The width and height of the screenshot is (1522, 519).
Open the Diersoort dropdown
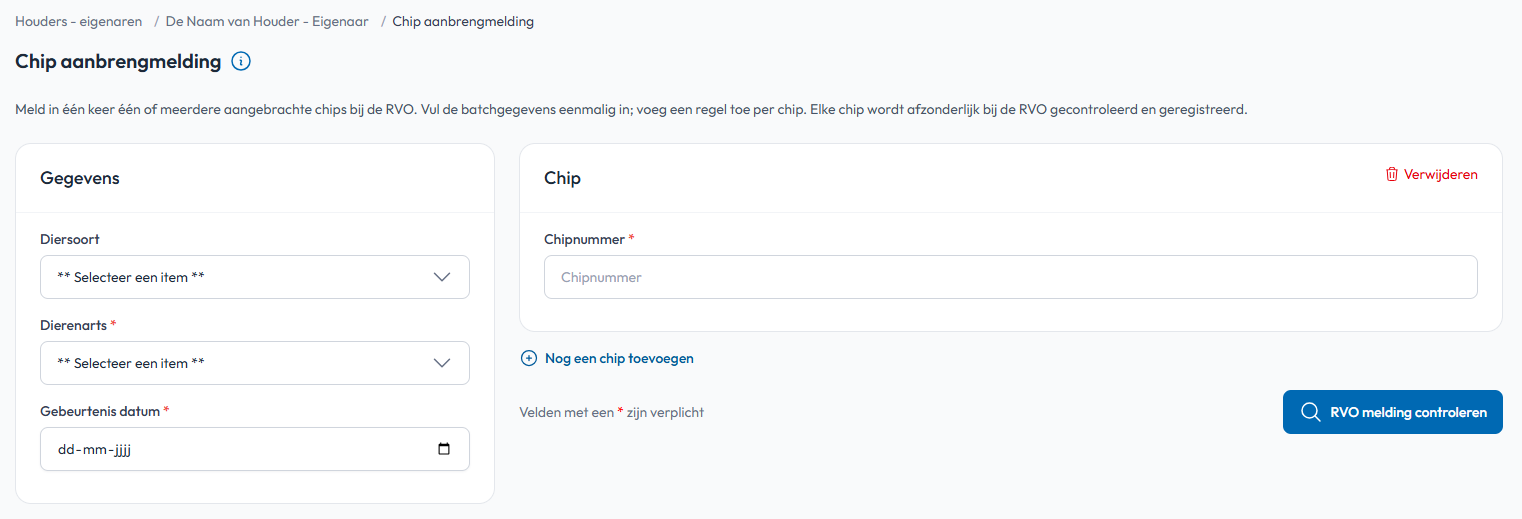[x=255, y=277]
